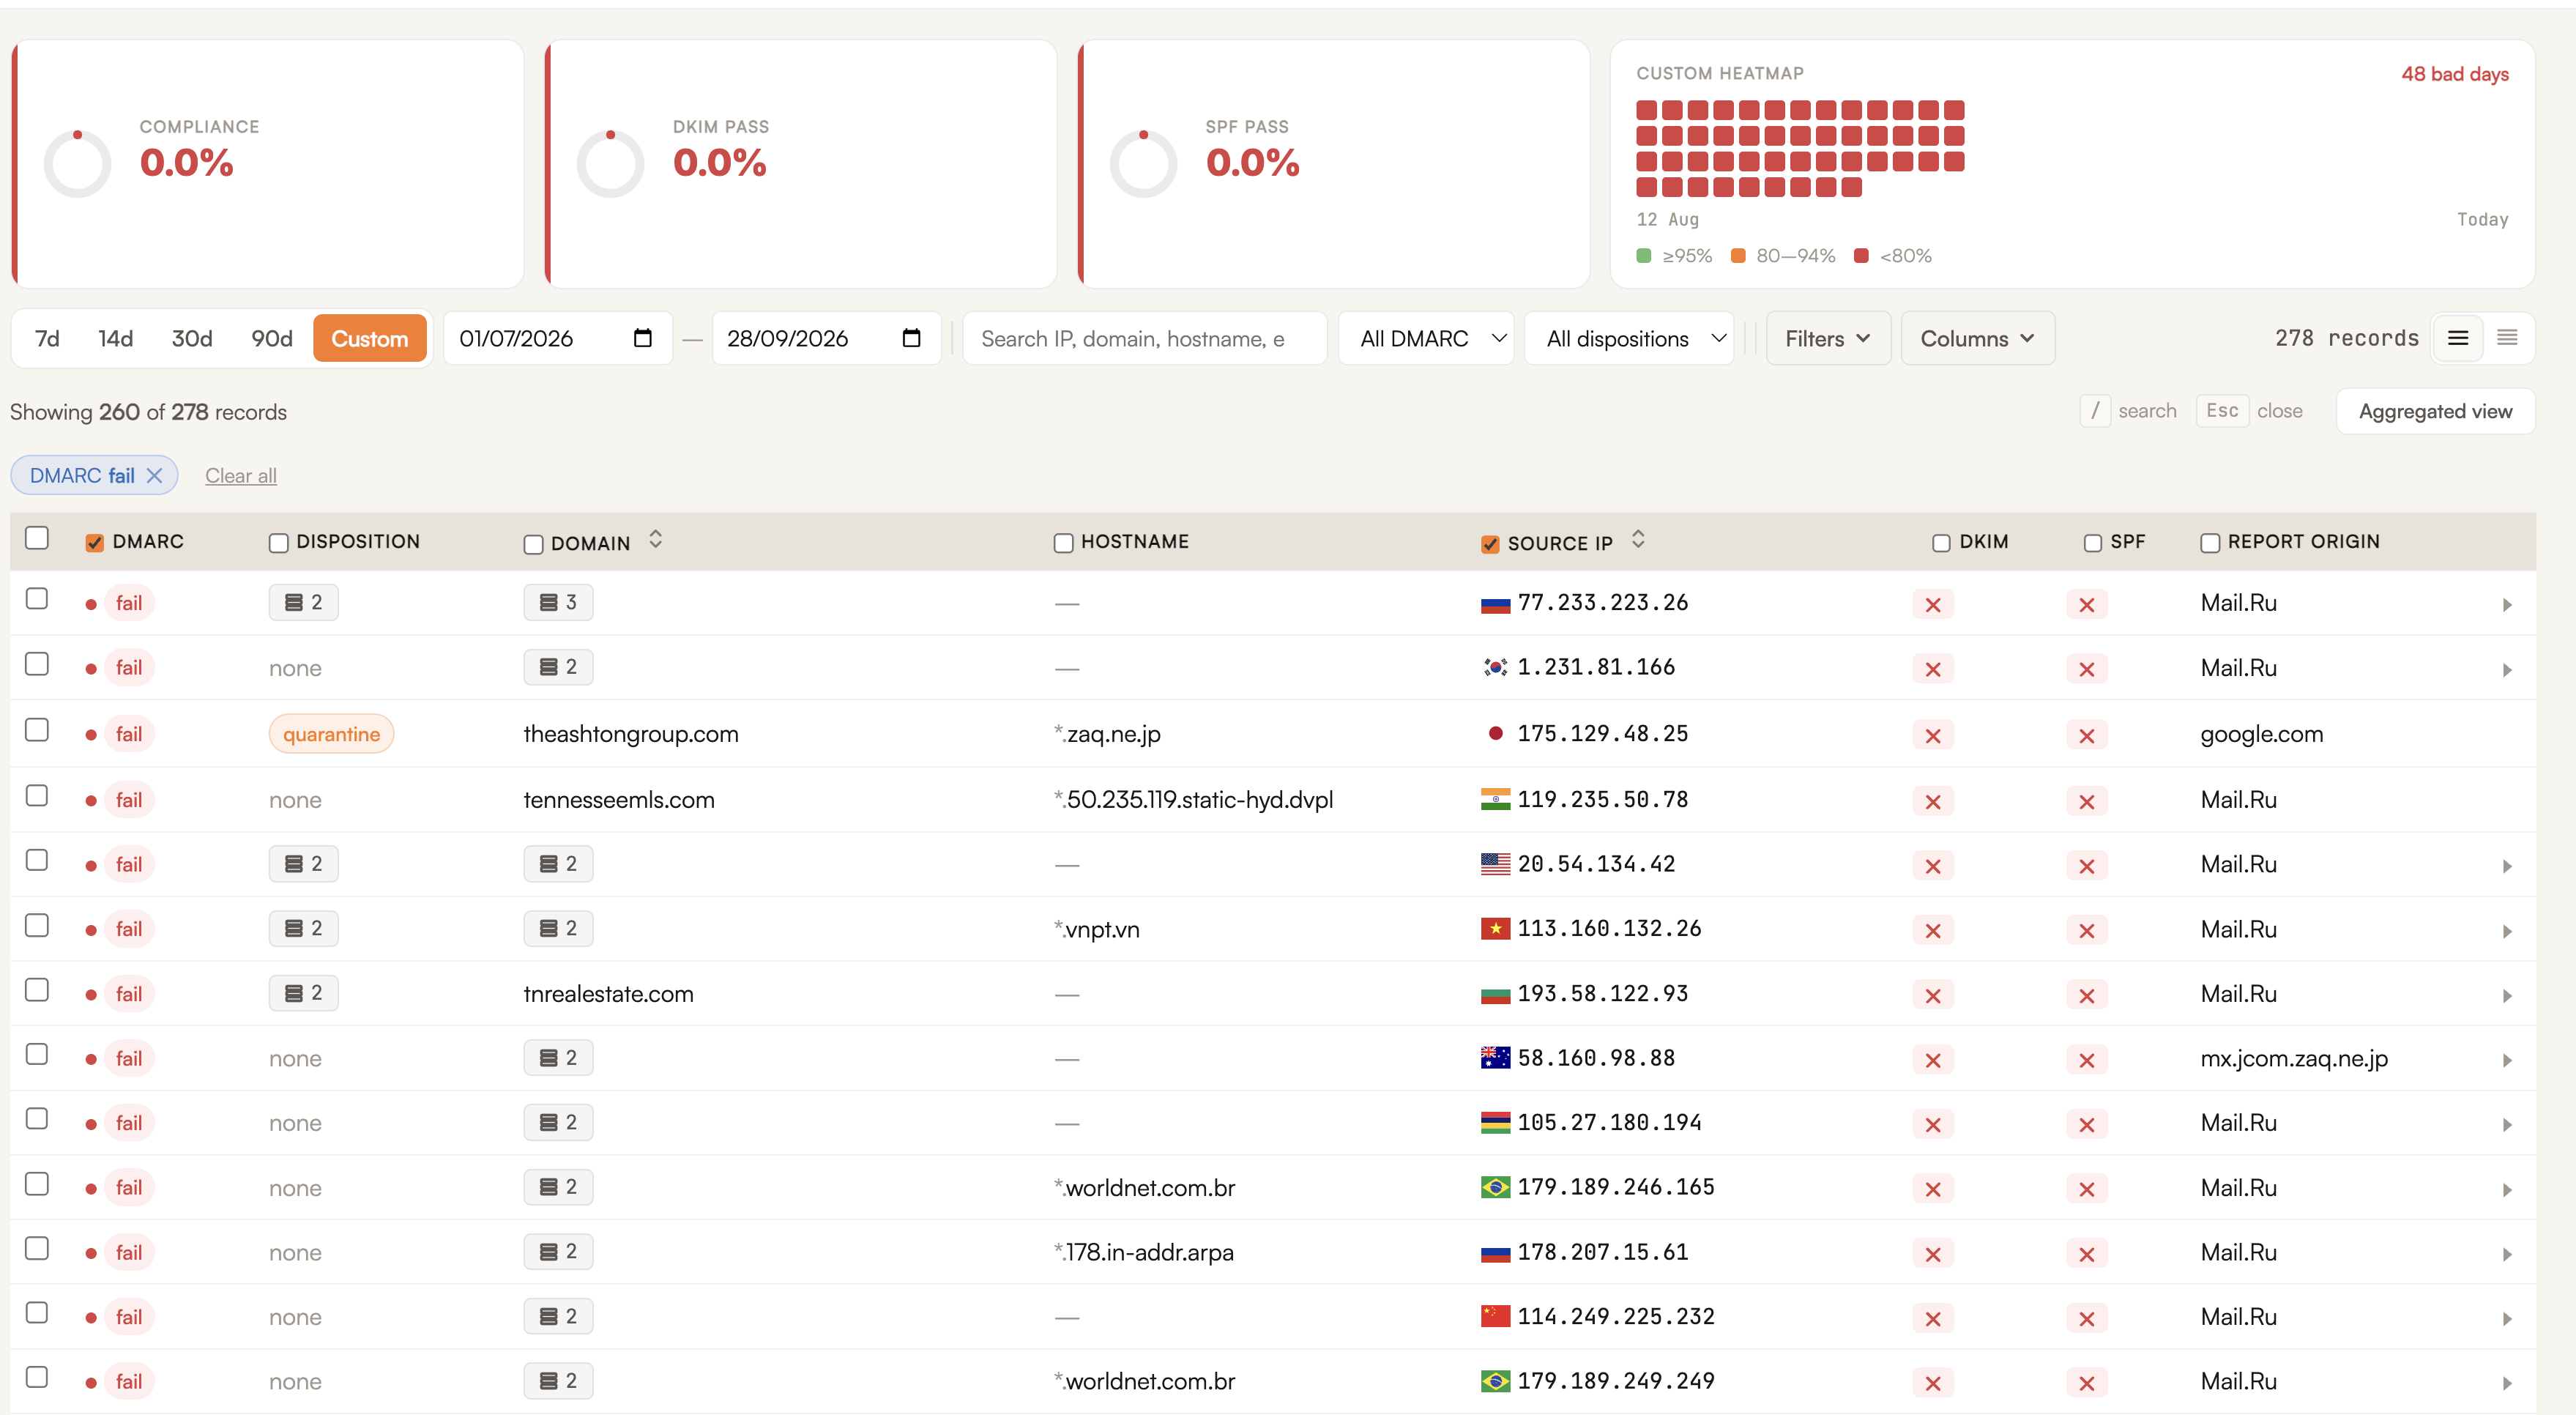Click the Clear all filters link
2576x1415 pixels.
[x=240, y=476]
